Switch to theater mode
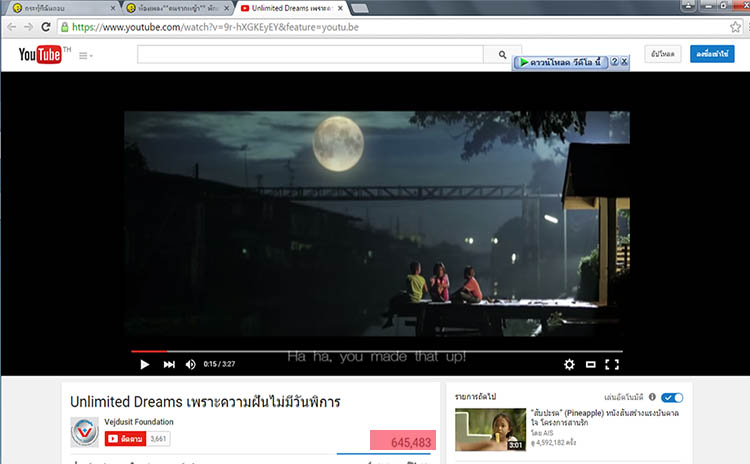This screenshot has height=464, width=750. [x=591, y=365]
